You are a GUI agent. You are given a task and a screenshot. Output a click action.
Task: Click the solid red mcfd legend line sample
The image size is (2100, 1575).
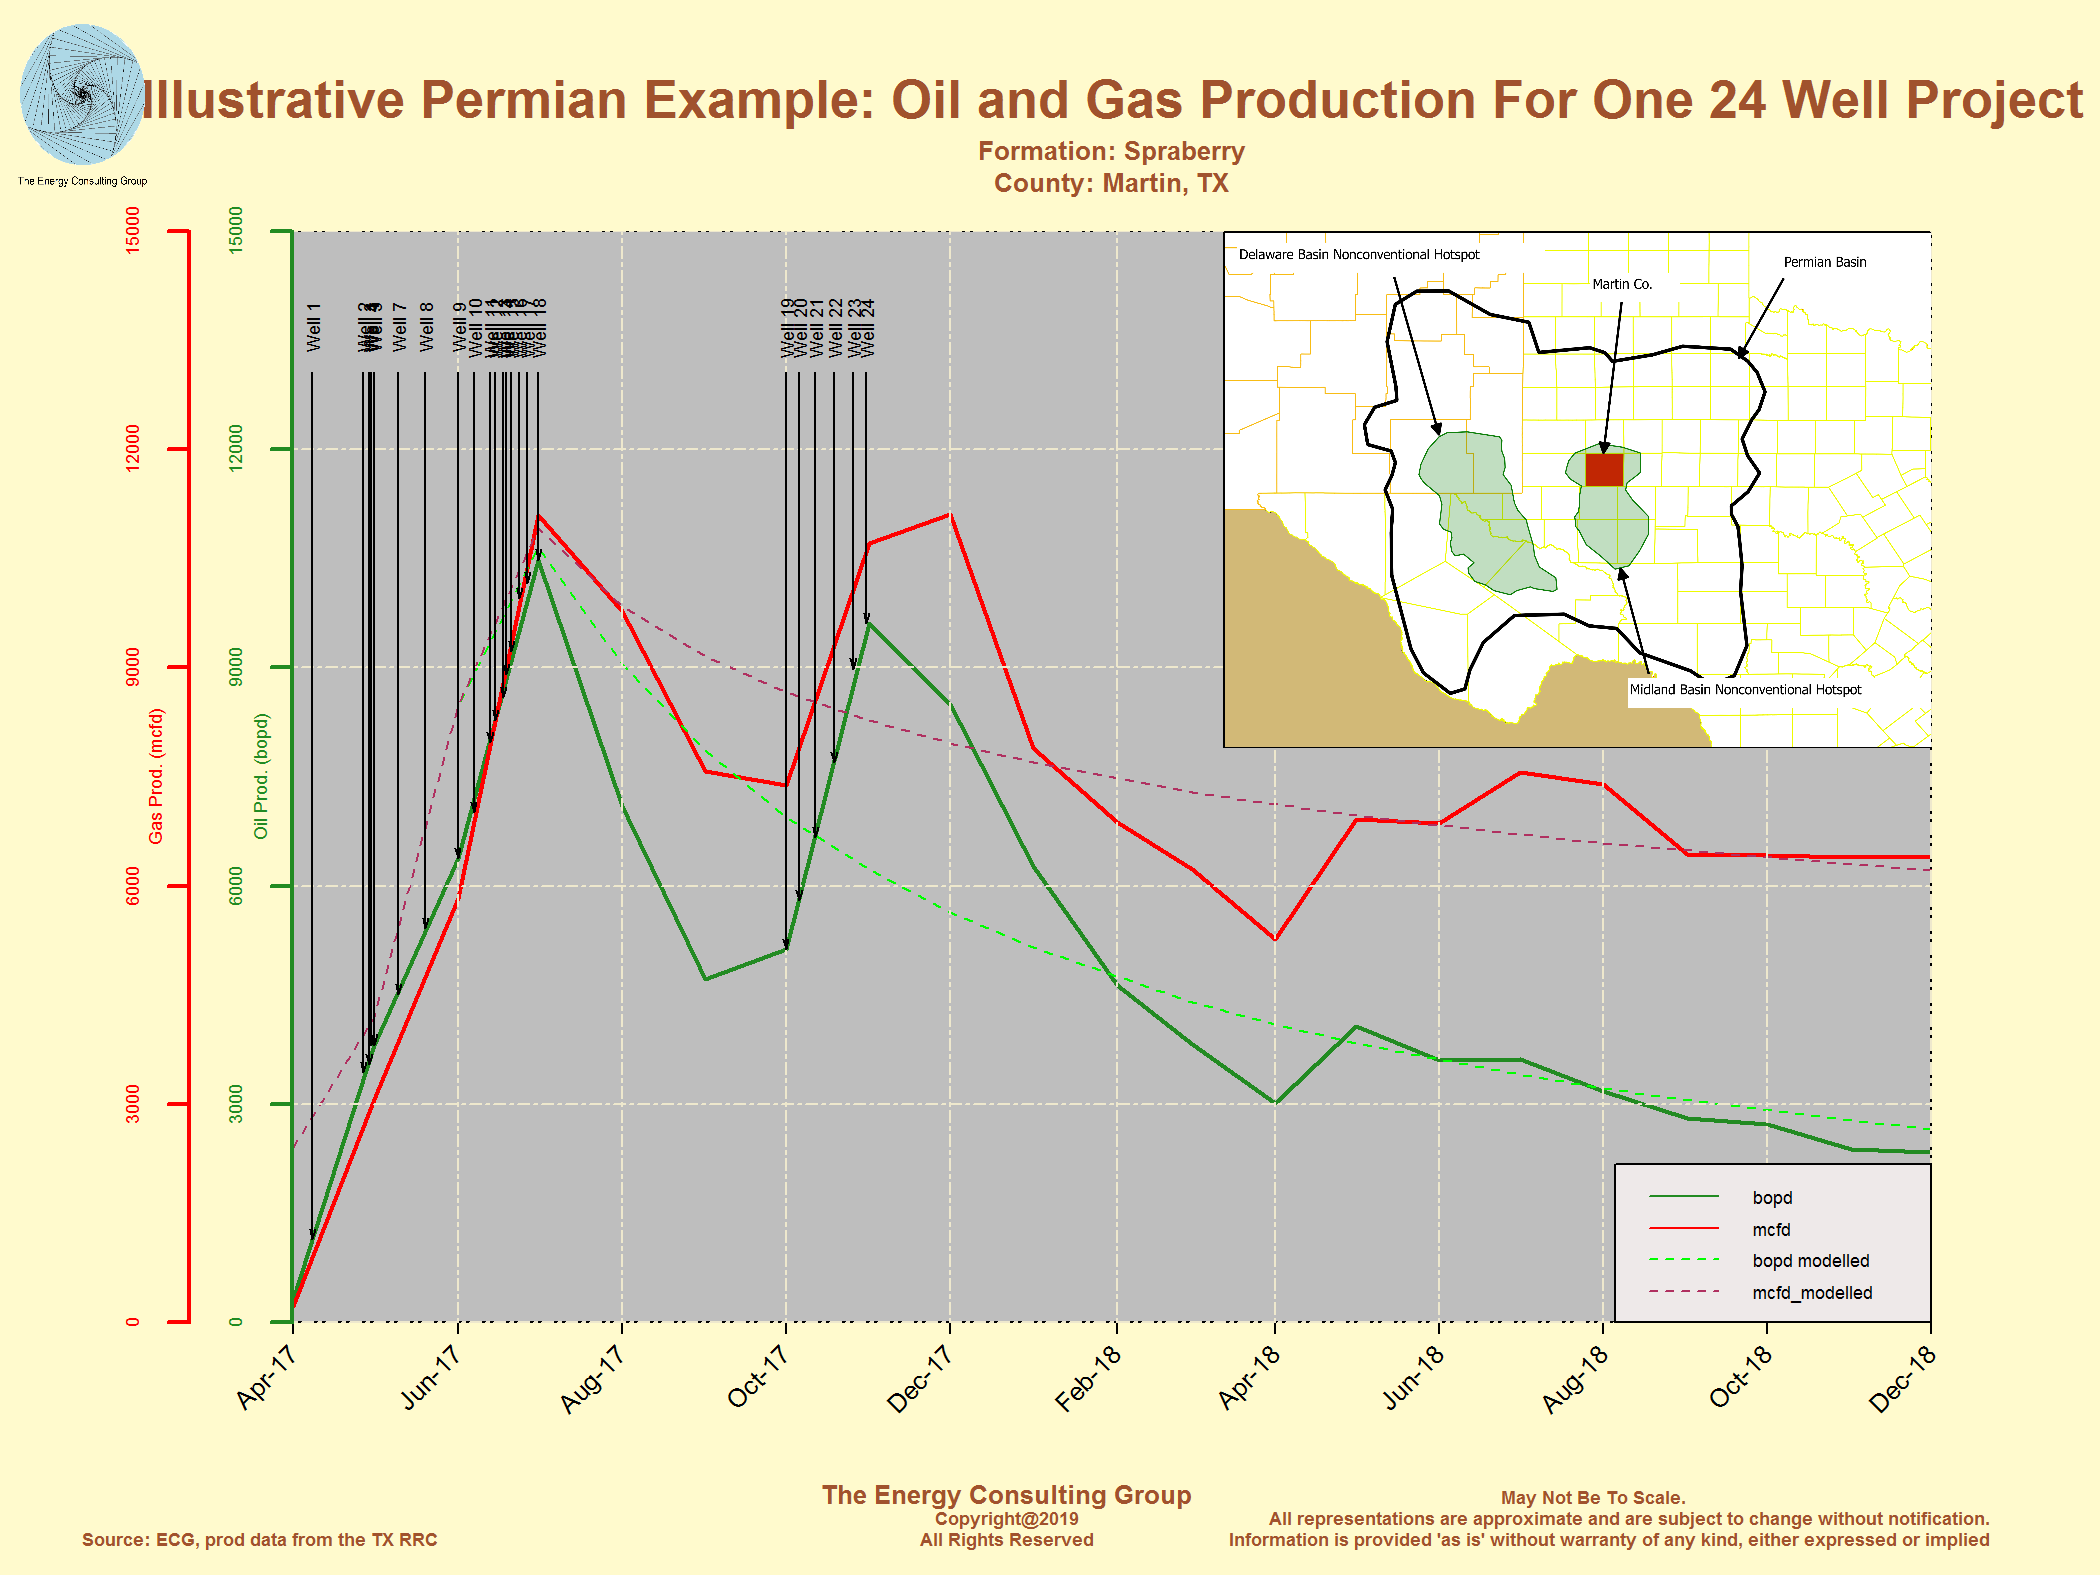(1684, 1228)
